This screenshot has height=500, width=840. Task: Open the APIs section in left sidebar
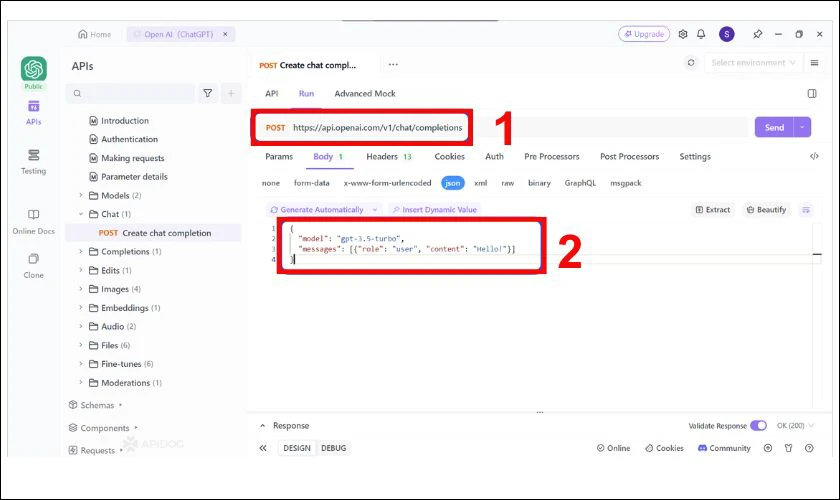[34, 113]
